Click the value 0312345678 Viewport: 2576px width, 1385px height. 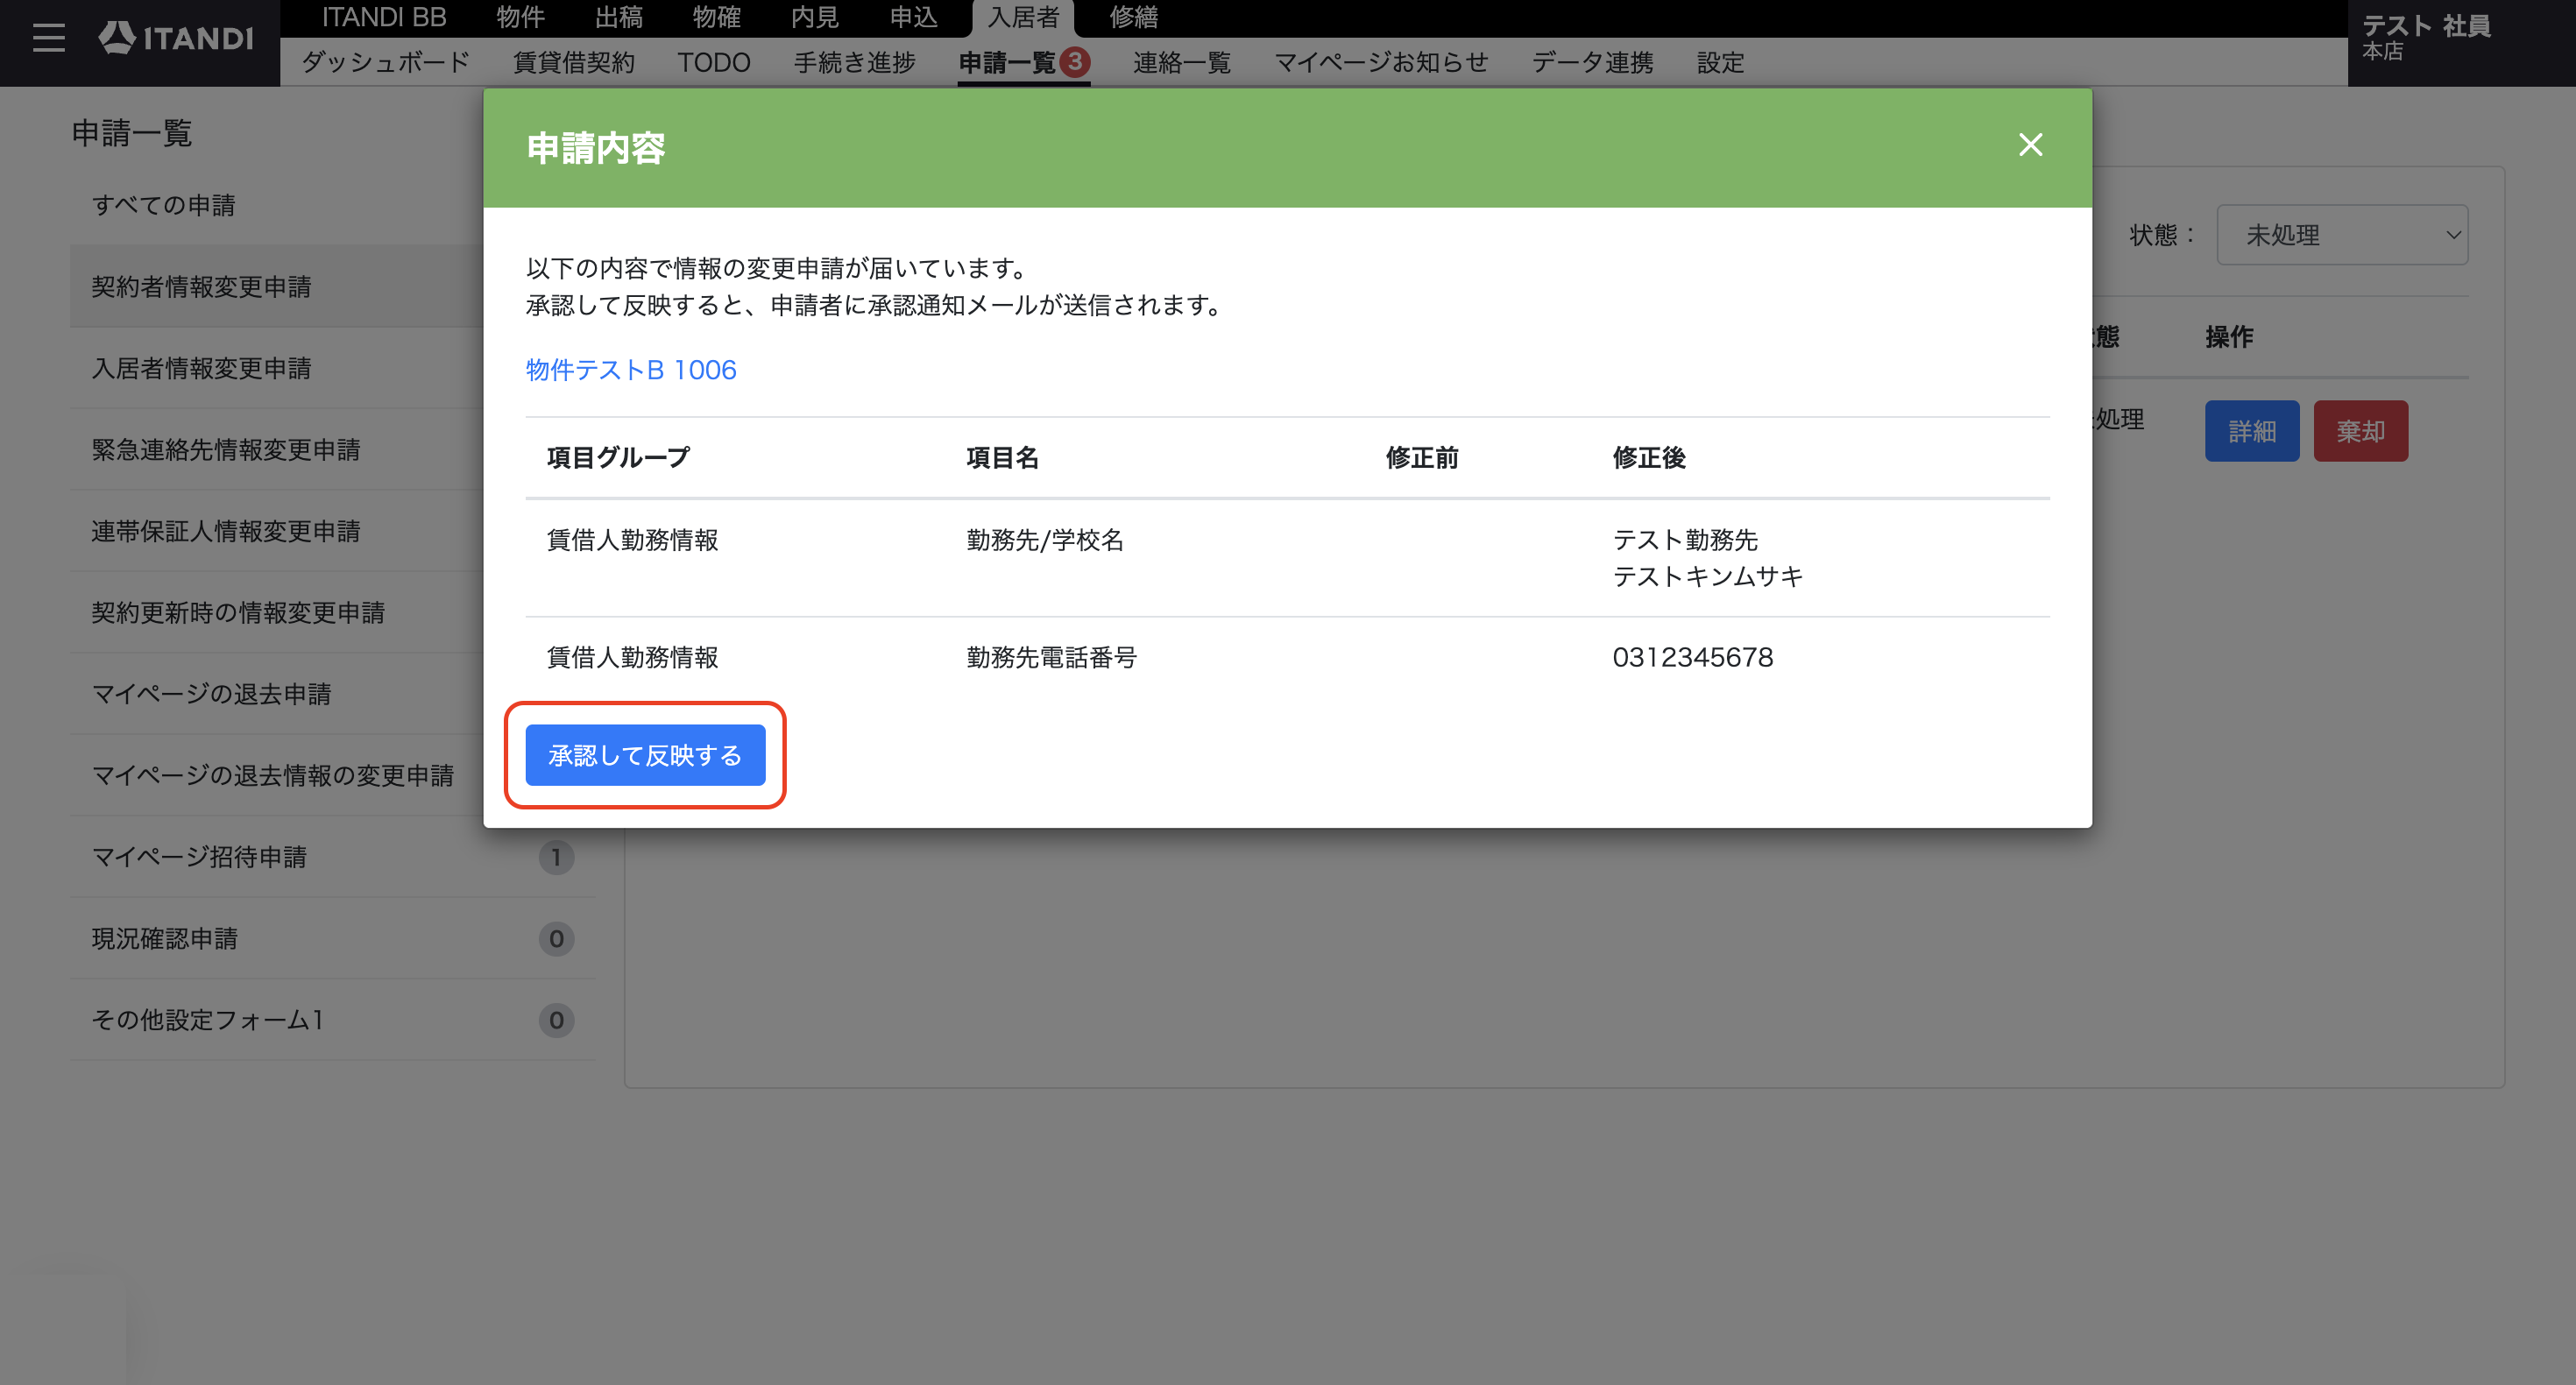1692,657
